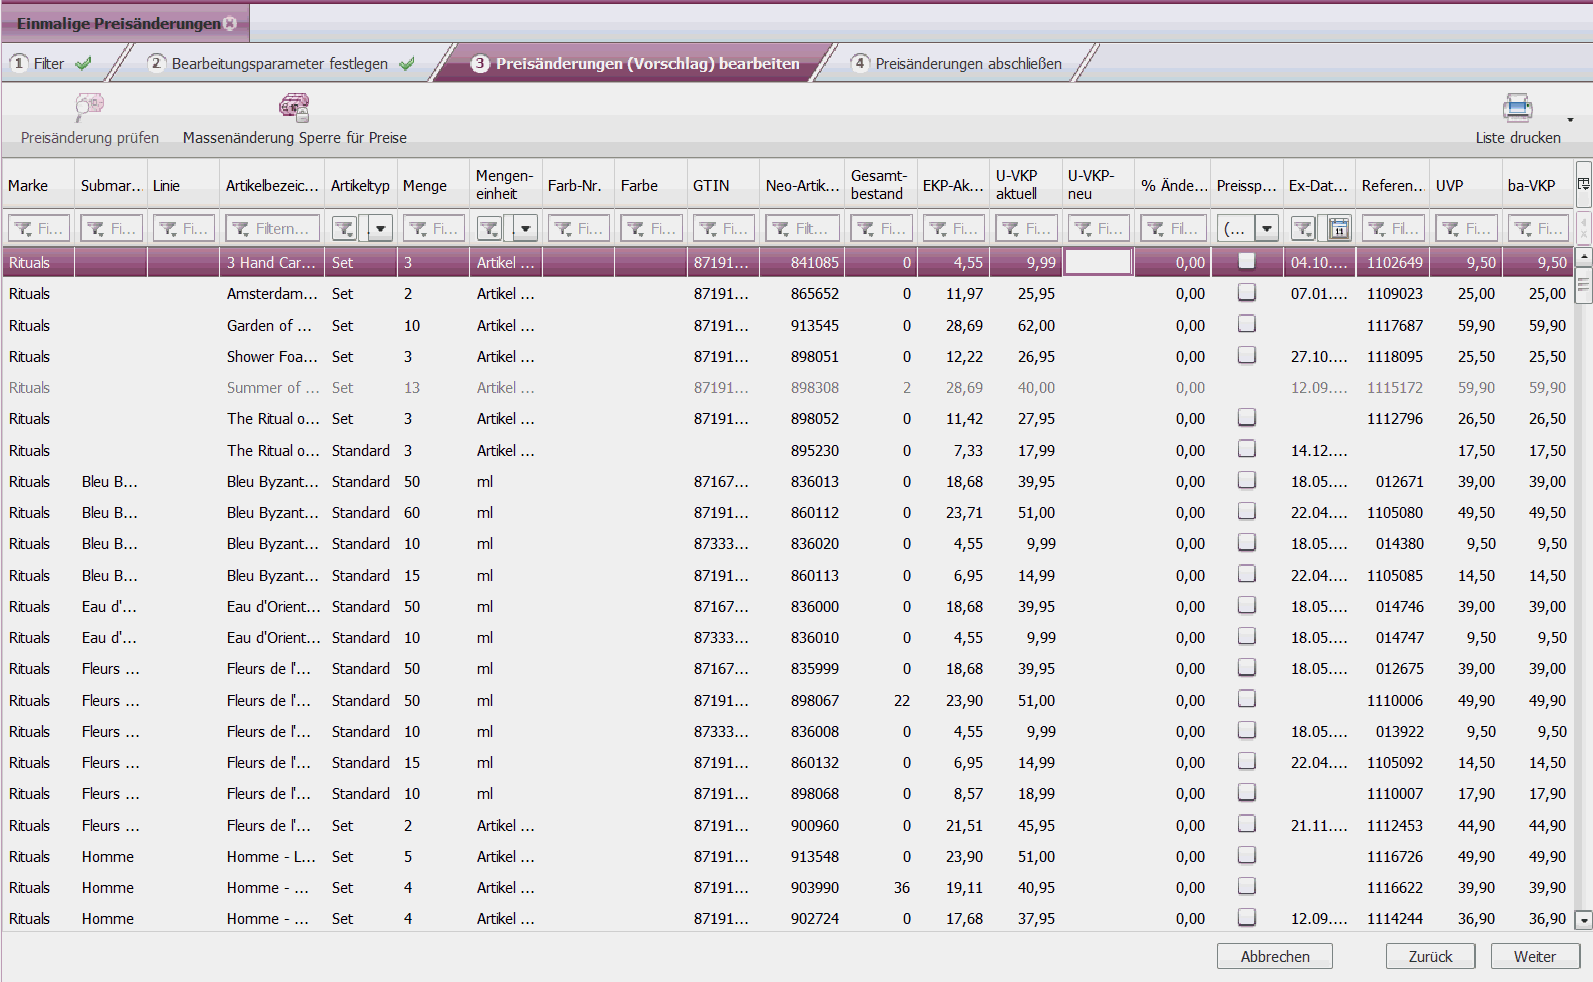Click the Homme - L... cell in 913548 row
Screen dimensions: 1593x982
point(271,857)
